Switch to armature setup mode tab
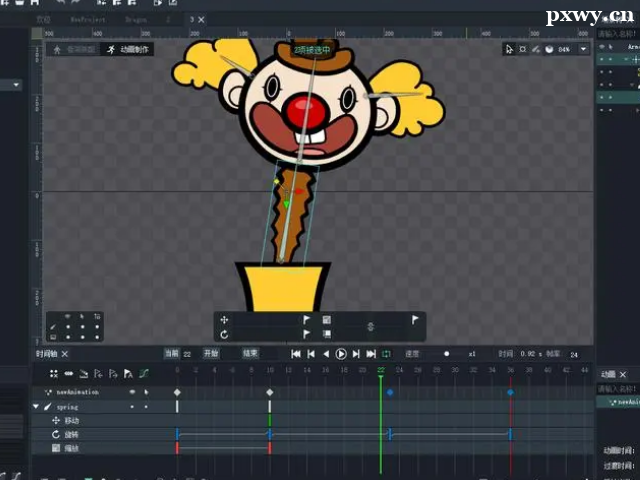 pos(73,49)
